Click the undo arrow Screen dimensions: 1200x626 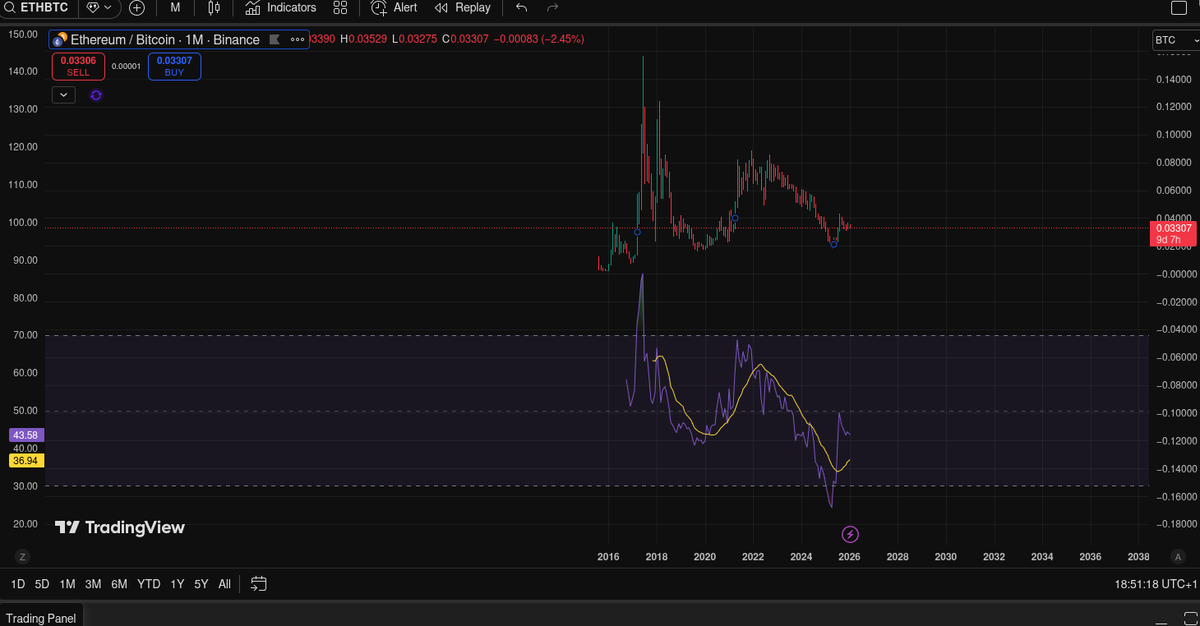[521, 8]
